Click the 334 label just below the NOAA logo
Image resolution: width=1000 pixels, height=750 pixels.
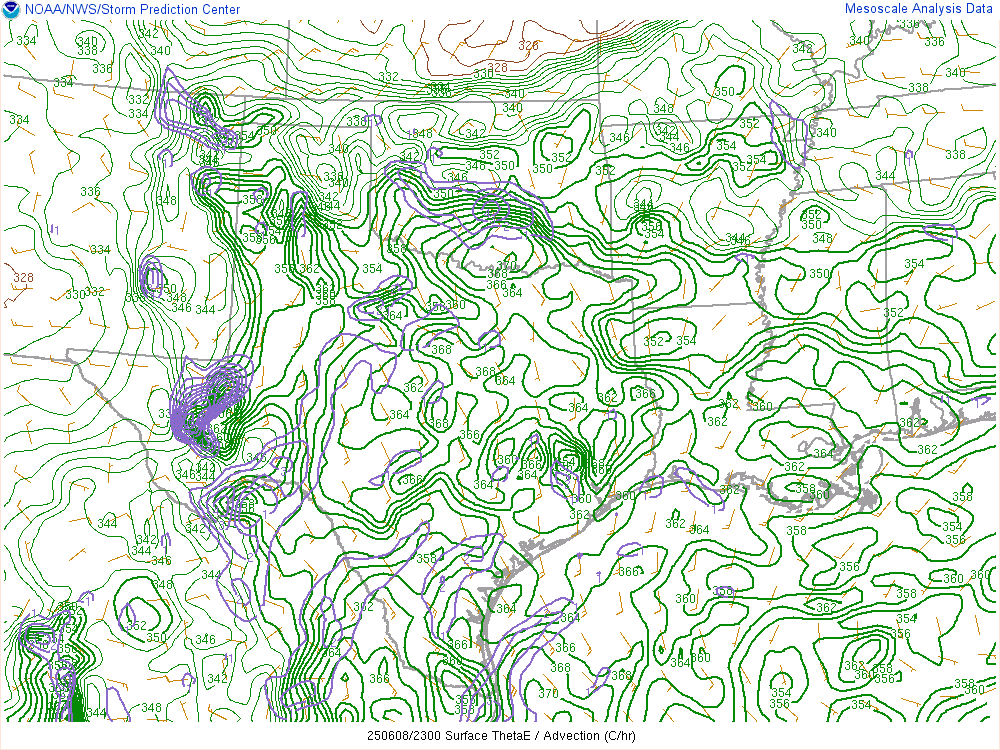pyautogui.click(x=27, y=40)
